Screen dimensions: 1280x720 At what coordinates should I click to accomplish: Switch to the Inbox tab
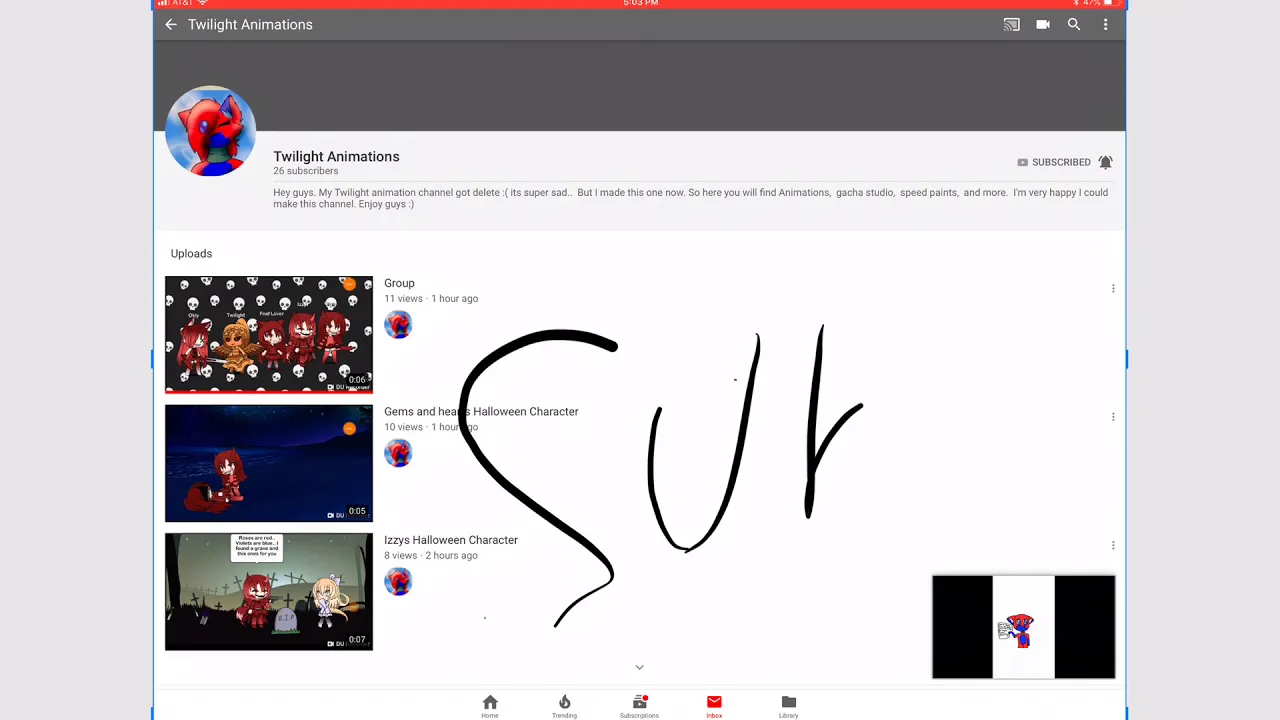tap(714, 706)
